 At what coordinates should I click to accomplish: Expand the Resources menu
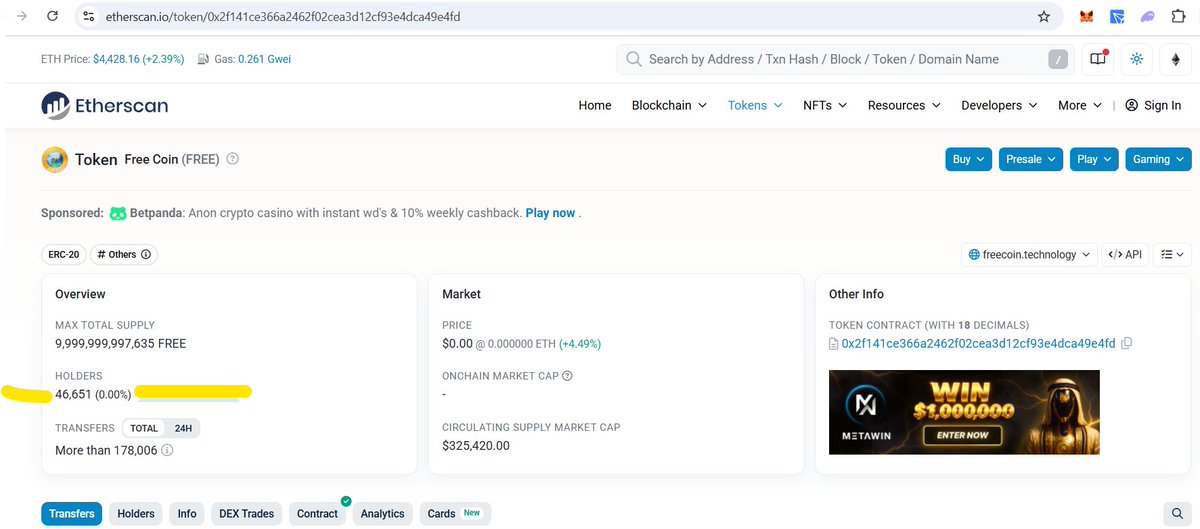904,105
